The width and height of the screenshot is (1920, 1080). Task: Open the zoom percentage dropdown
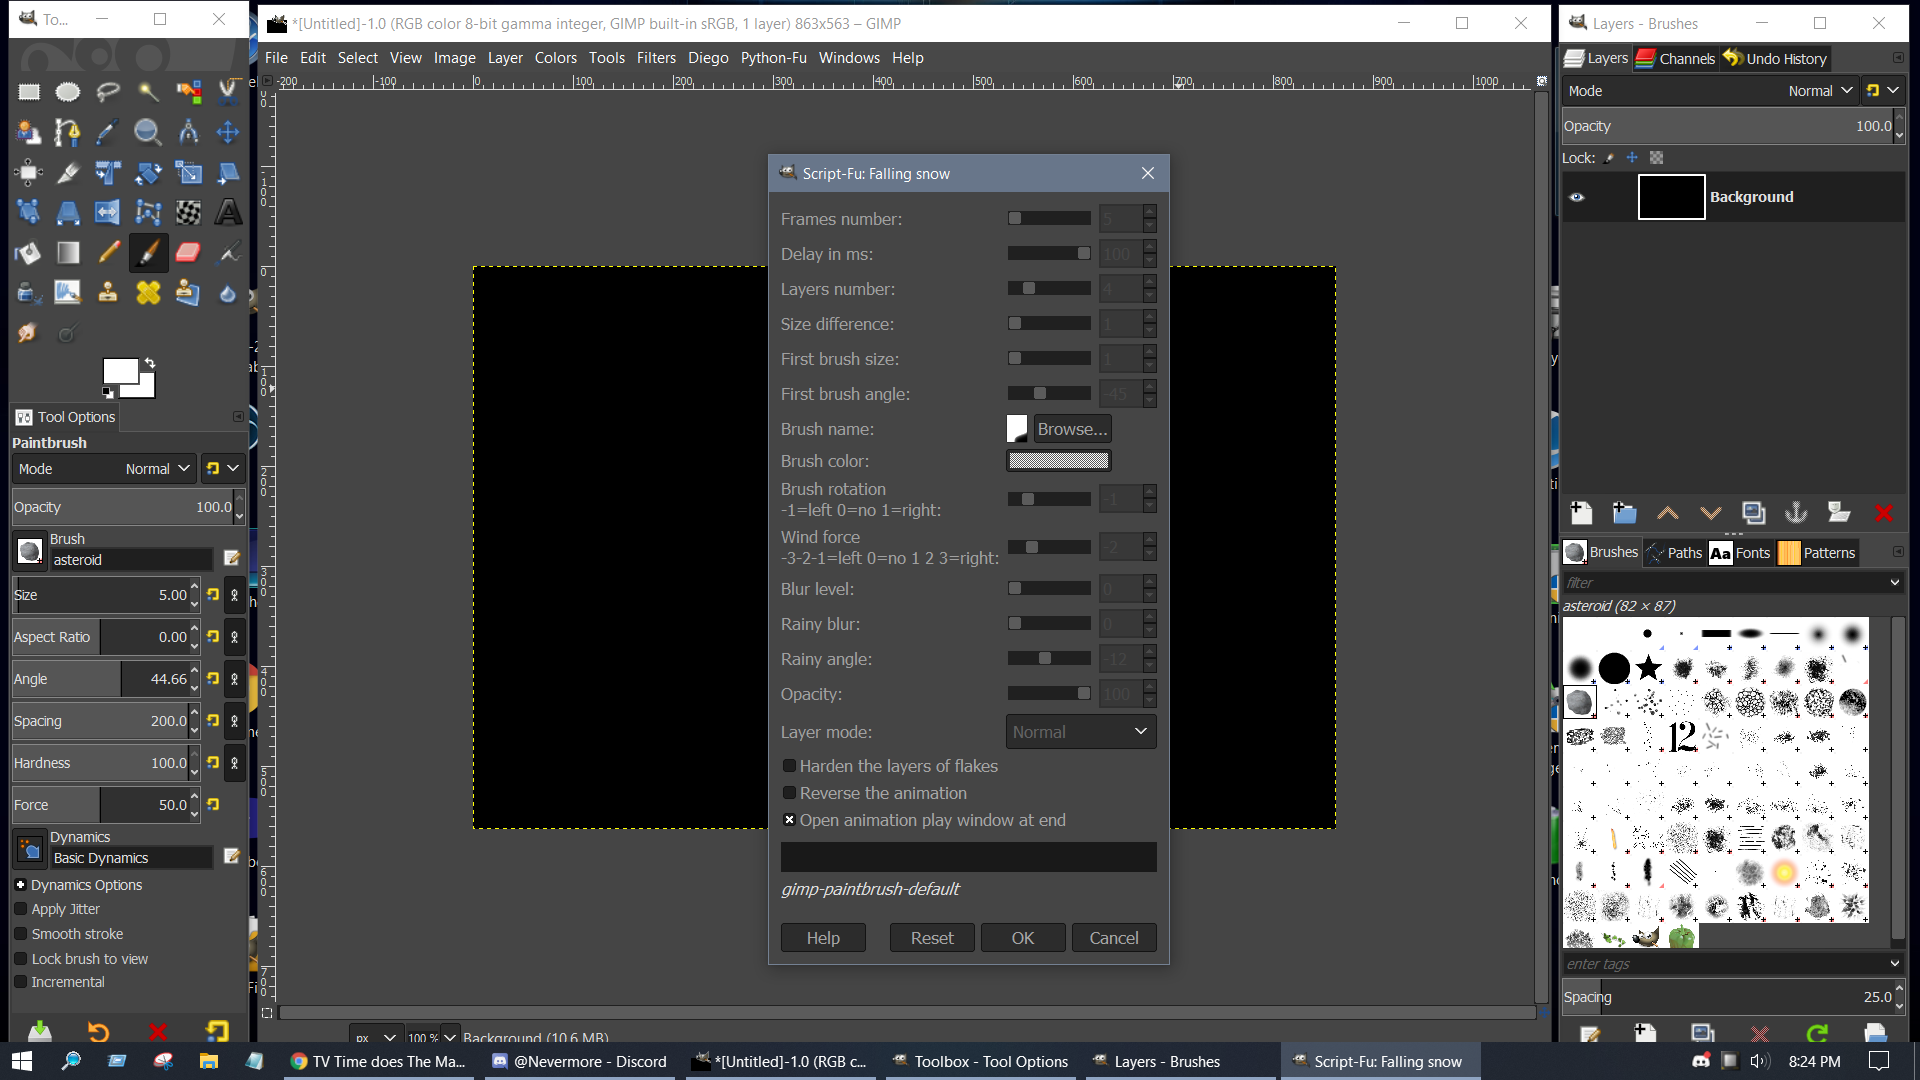(450, 1037)
